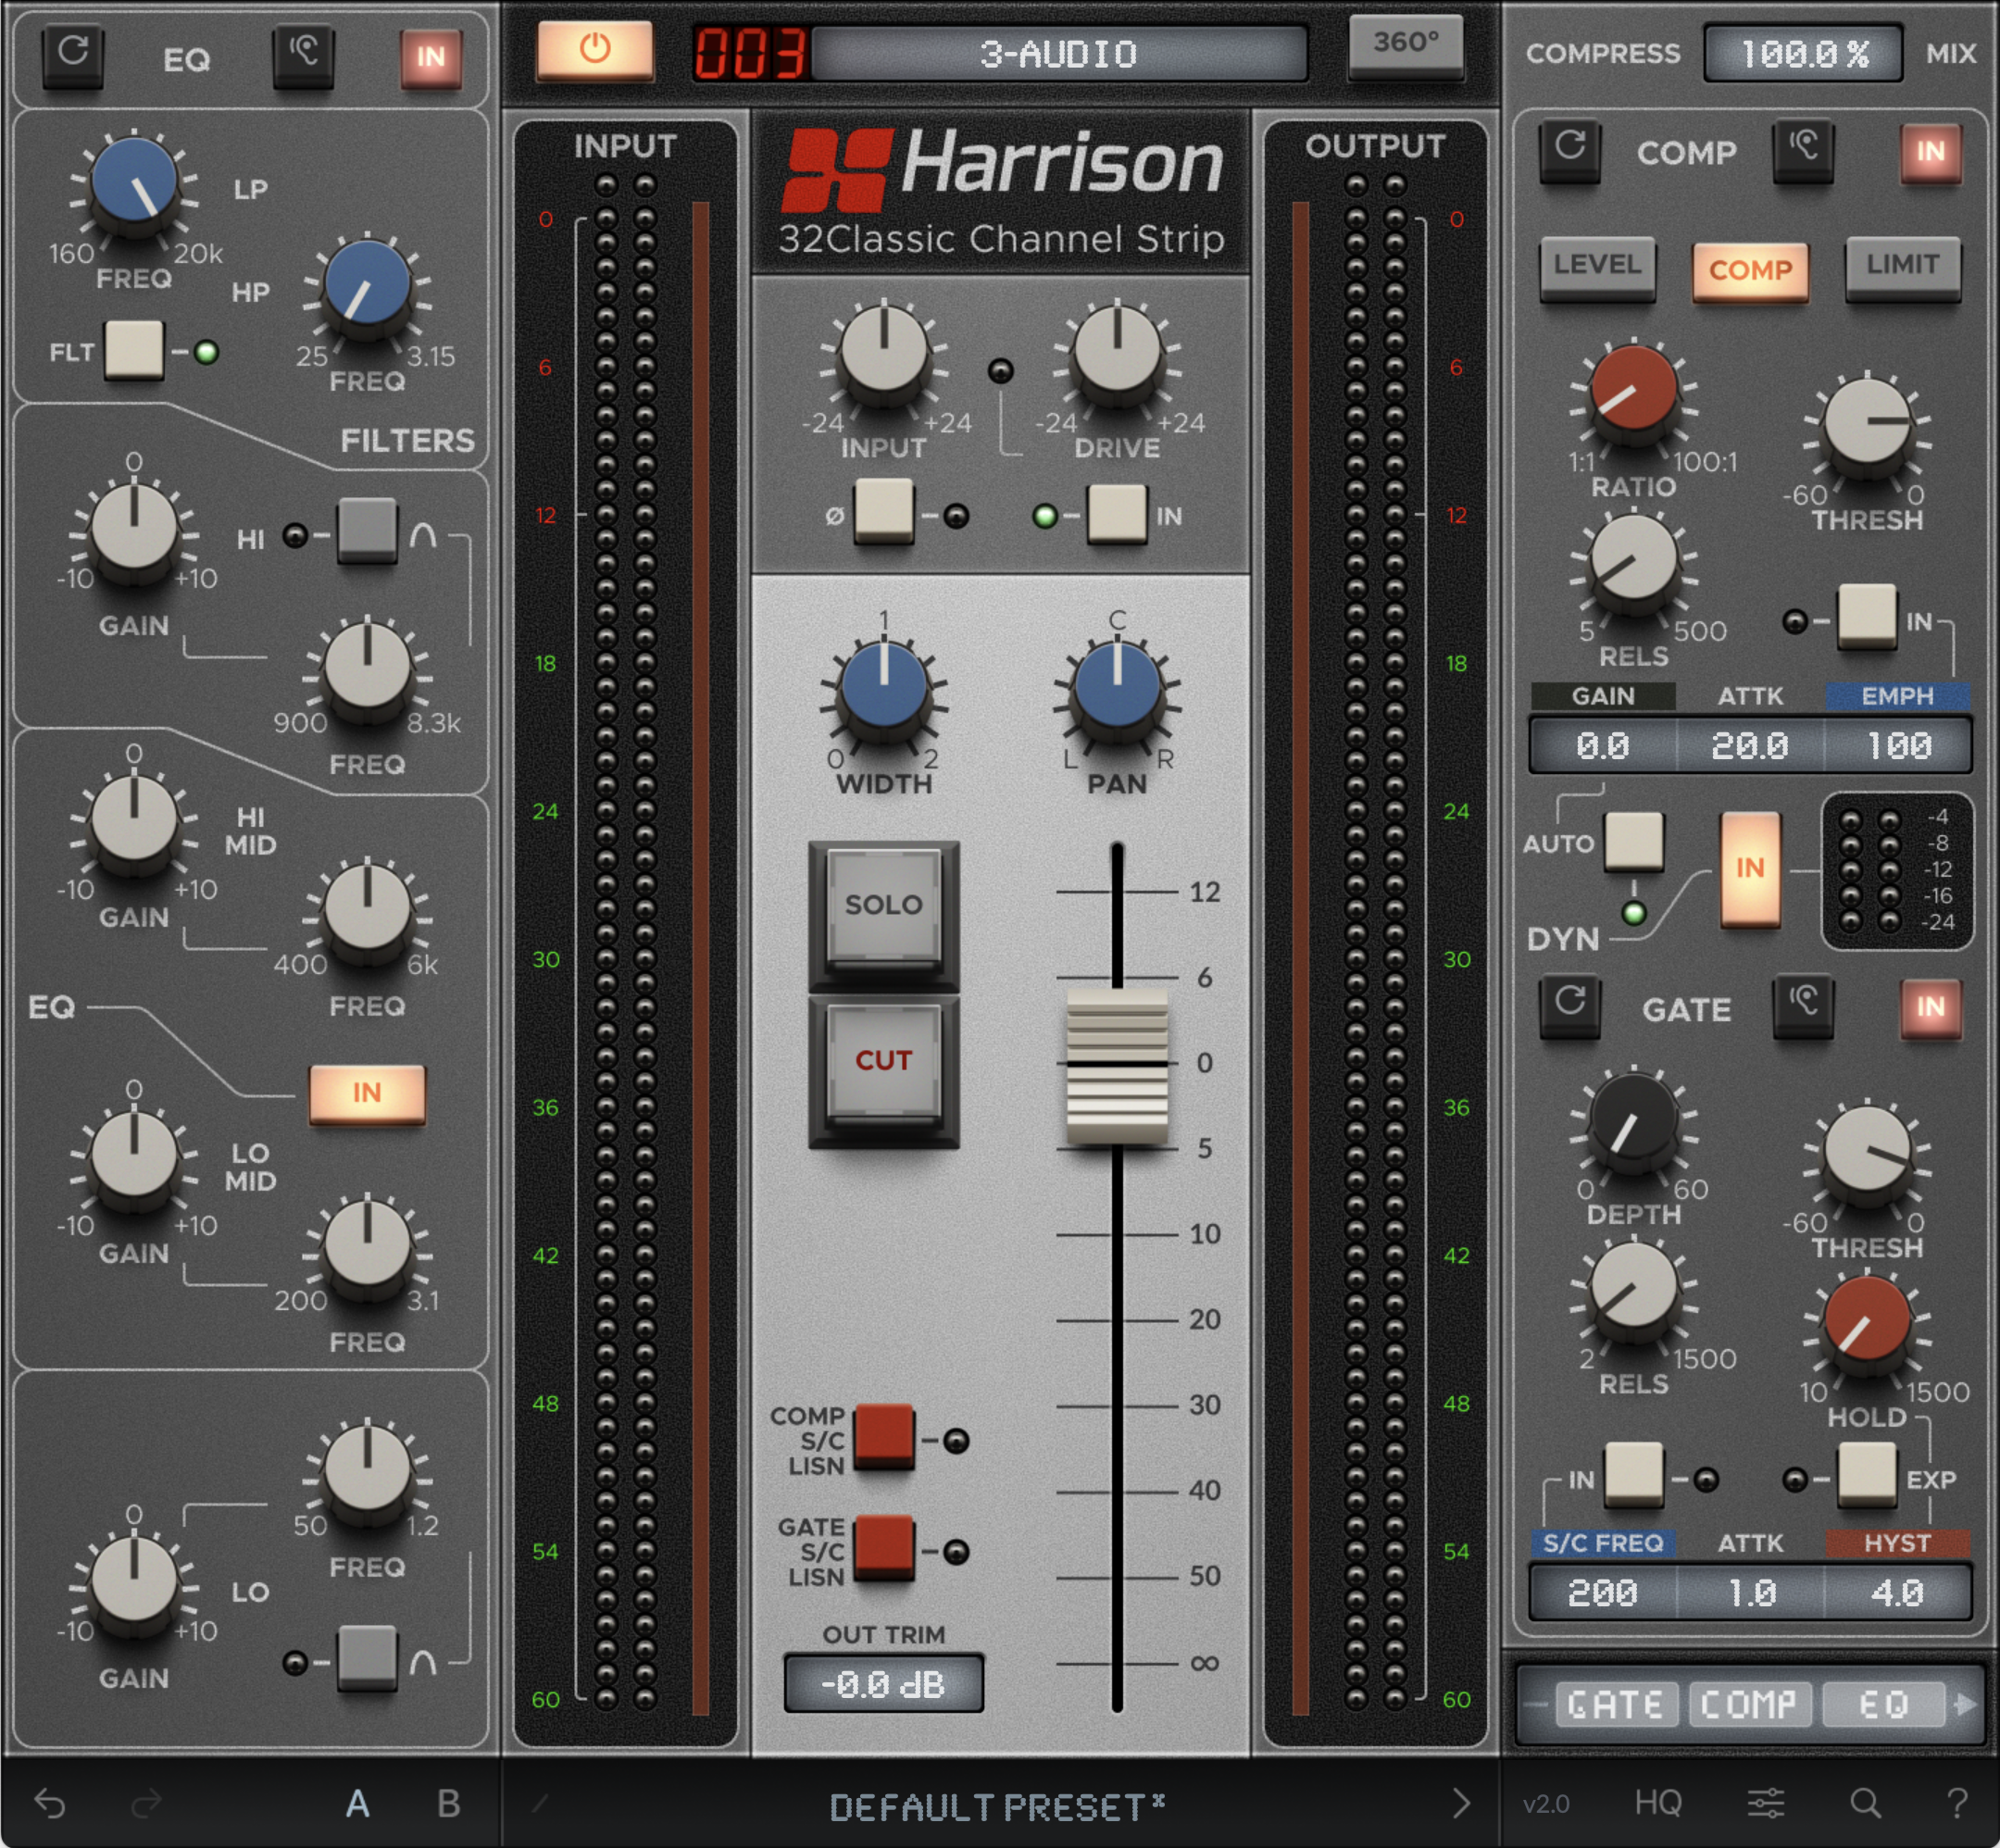Toggle the gate S/C FREQ IN button
Image resolution: width=2000 pixels, height=1848 pixels.
(1633, 1475)
